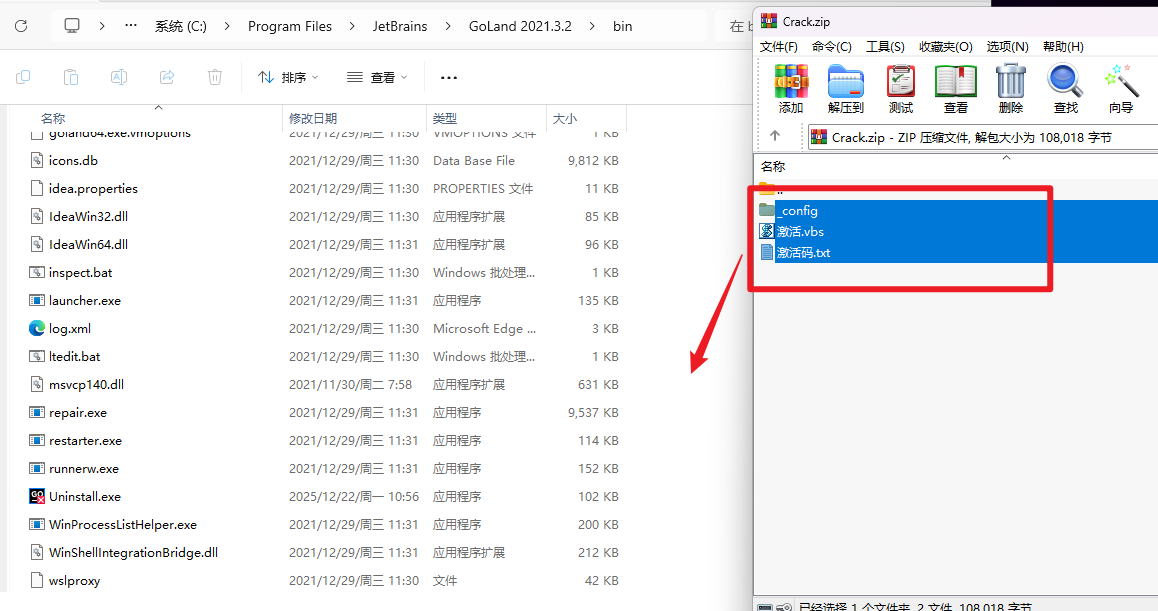
Task: Click the Explorer rename icon in toolbar
Action: 119,77
